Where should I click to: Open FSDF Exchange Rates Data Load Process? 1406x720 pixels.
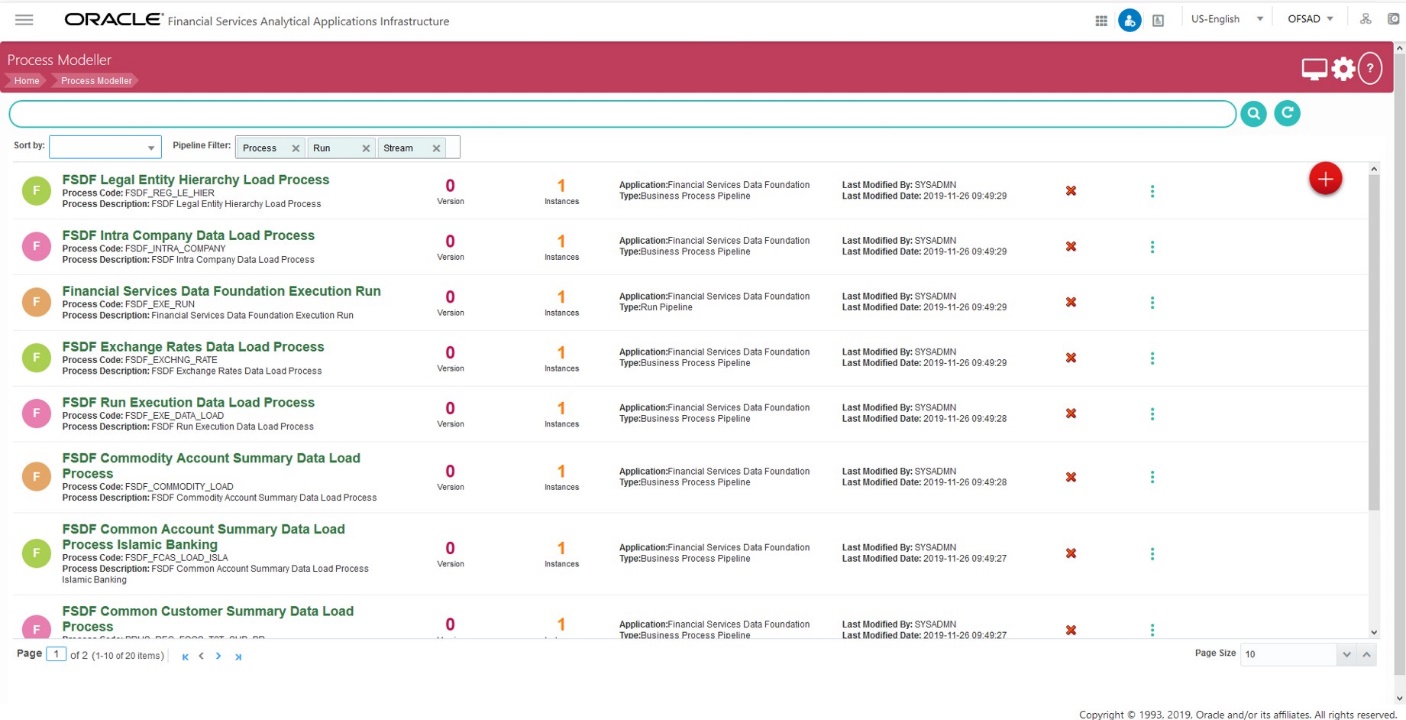(193, 347)
